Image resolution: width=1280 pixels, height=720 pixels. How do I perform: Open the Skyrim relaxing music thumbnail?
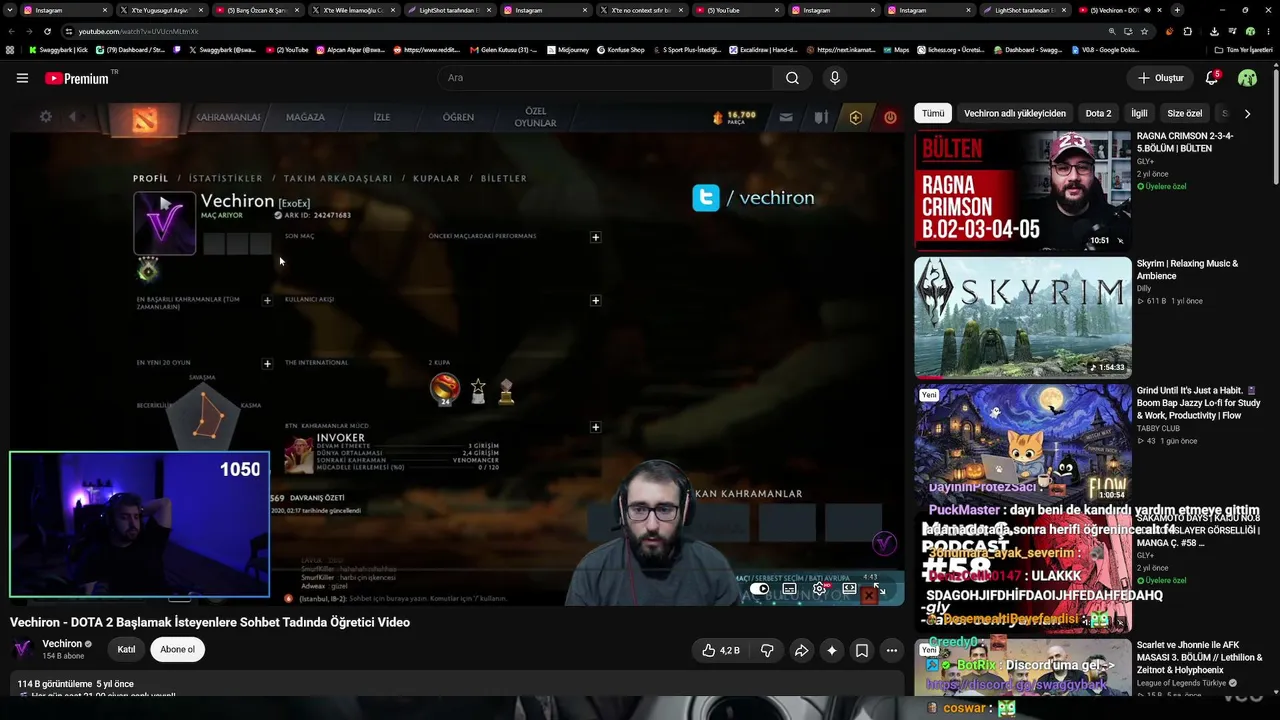(x=1023, y=318)
